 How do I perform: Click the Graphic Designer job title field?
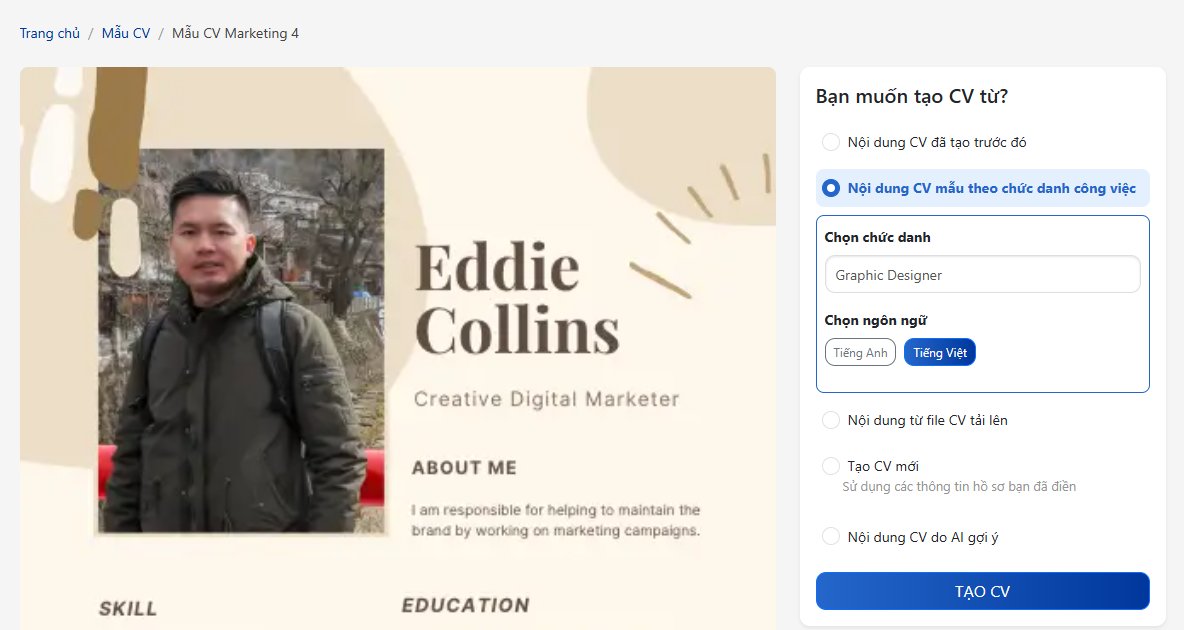[982, 275]
